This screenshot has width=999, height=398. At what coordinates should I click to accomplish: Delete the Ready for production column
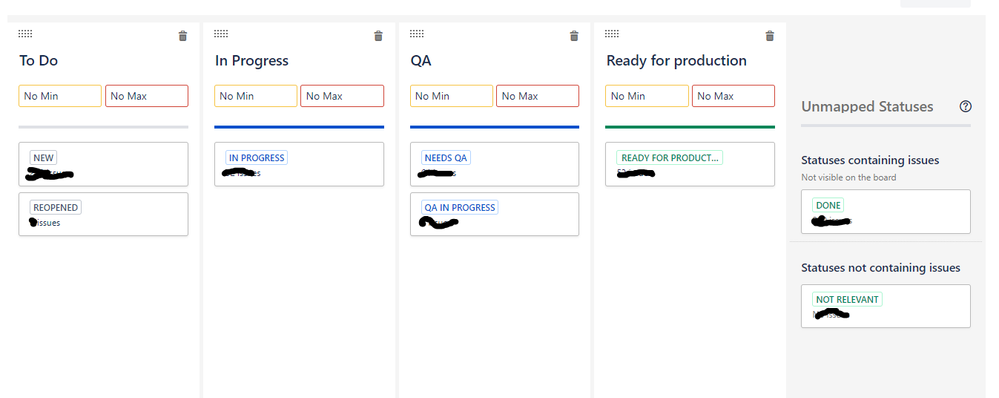pyautogui.click(x=770, y=36)
